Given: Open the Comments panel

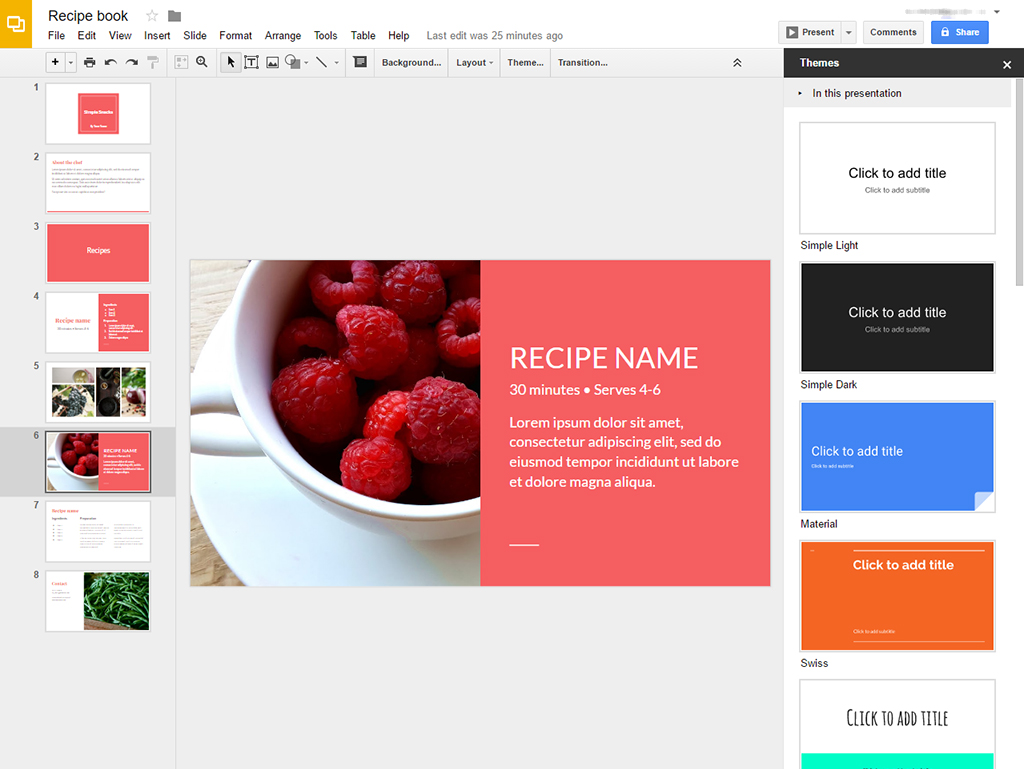Looking at the screenshot, I should coord(893,32).
